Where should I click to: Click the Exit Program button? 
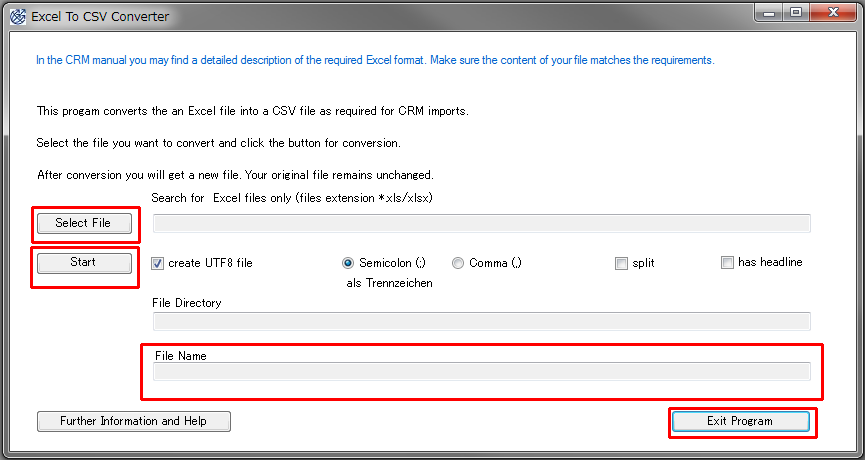[740, 421]
